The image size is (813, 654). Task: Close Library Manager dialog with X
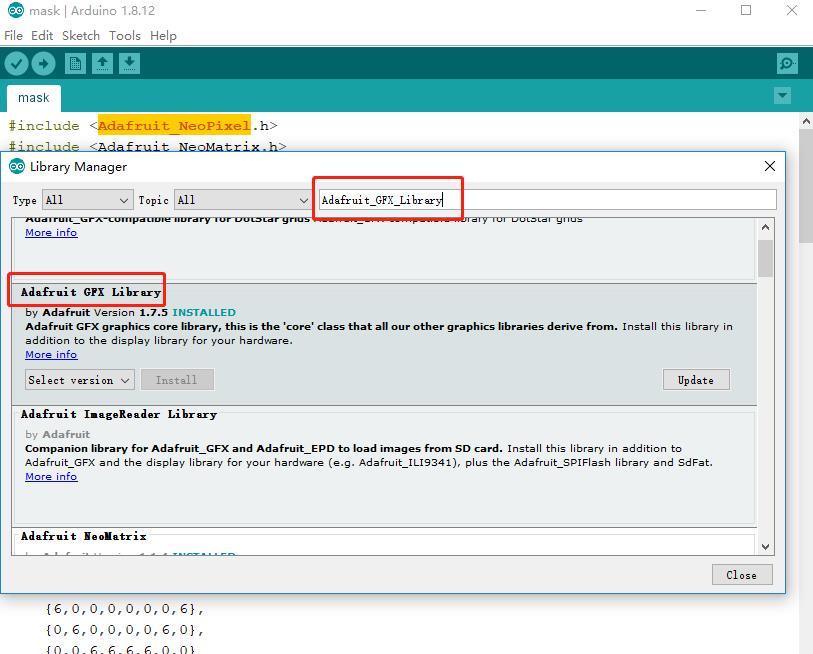770,166
